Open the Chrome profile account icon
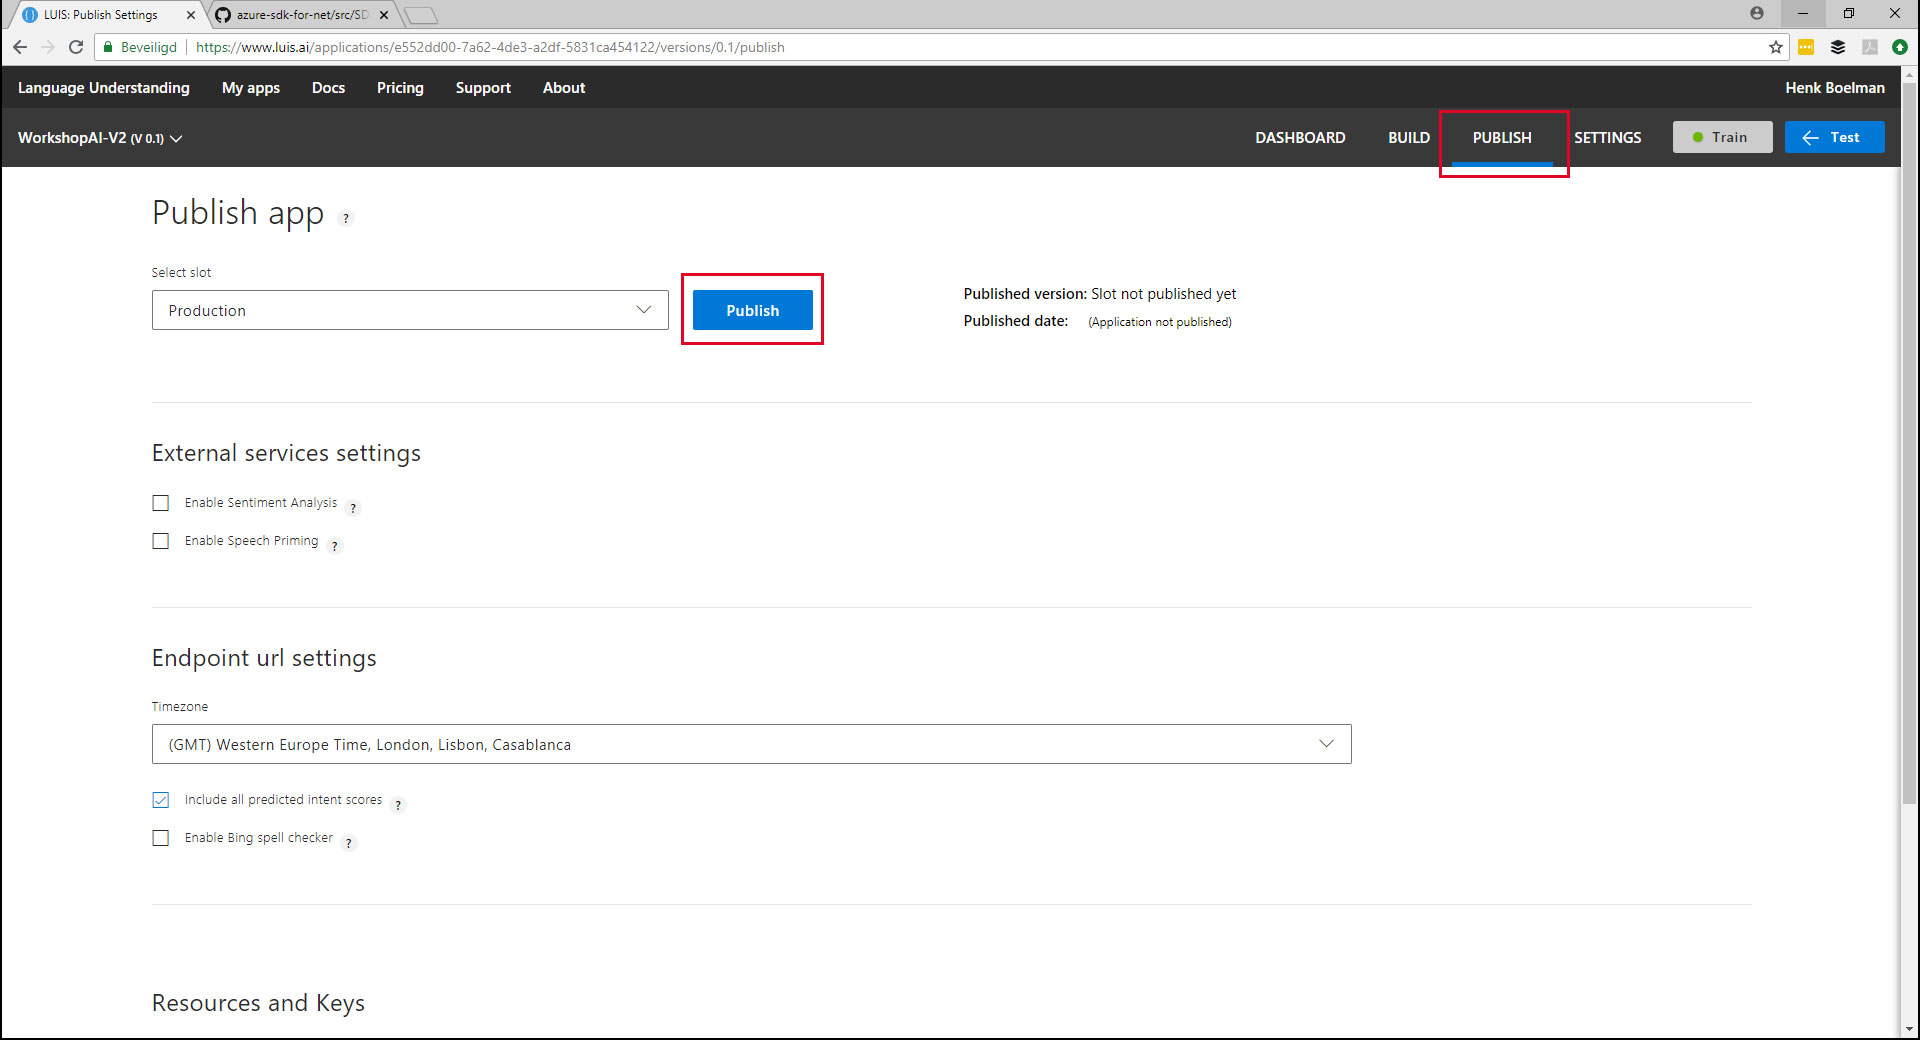This screenshot has height=1040, width=1920. [1757, 13]
